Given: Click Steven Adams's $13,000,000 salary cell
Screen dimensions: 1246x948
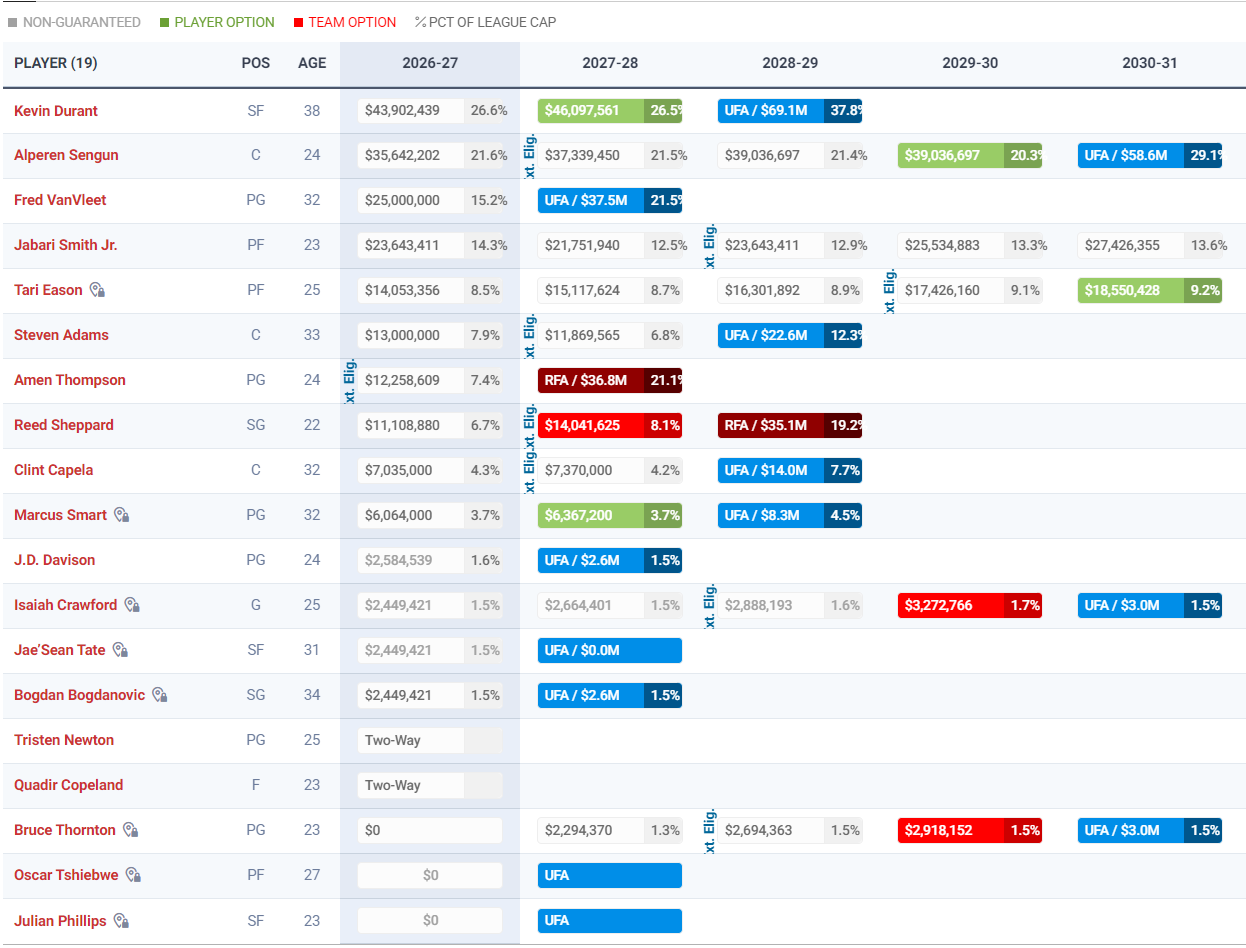Looking at the screenshot, I should 411,335.
